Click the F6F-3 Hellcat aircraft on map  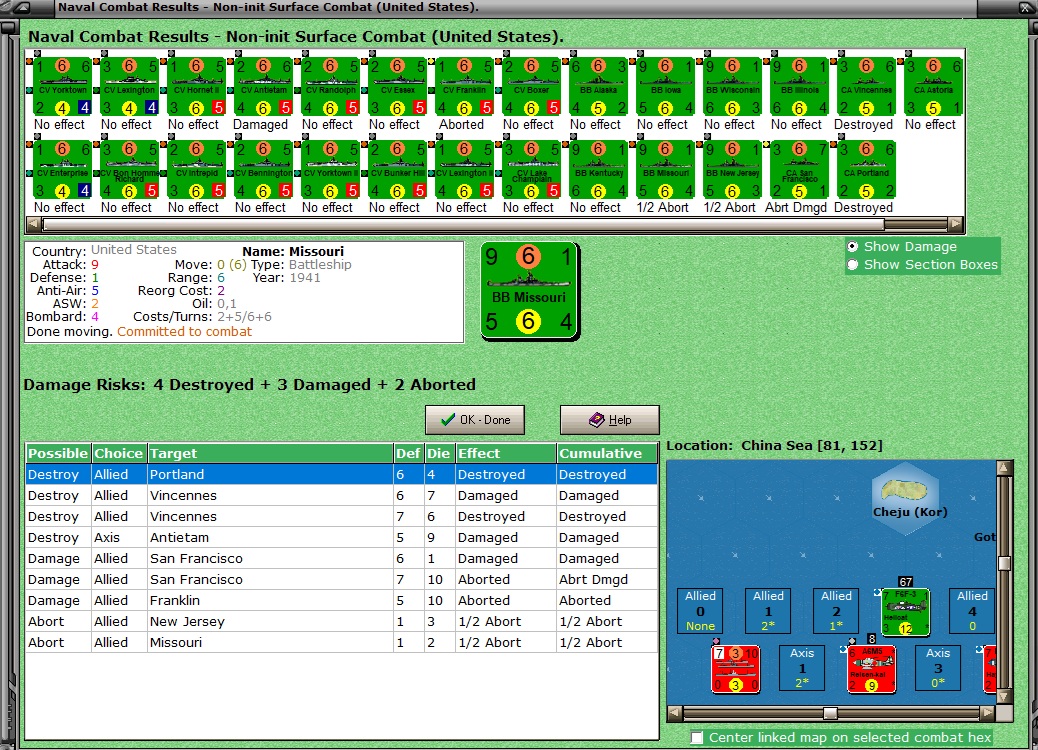click(x=905, y=611)
